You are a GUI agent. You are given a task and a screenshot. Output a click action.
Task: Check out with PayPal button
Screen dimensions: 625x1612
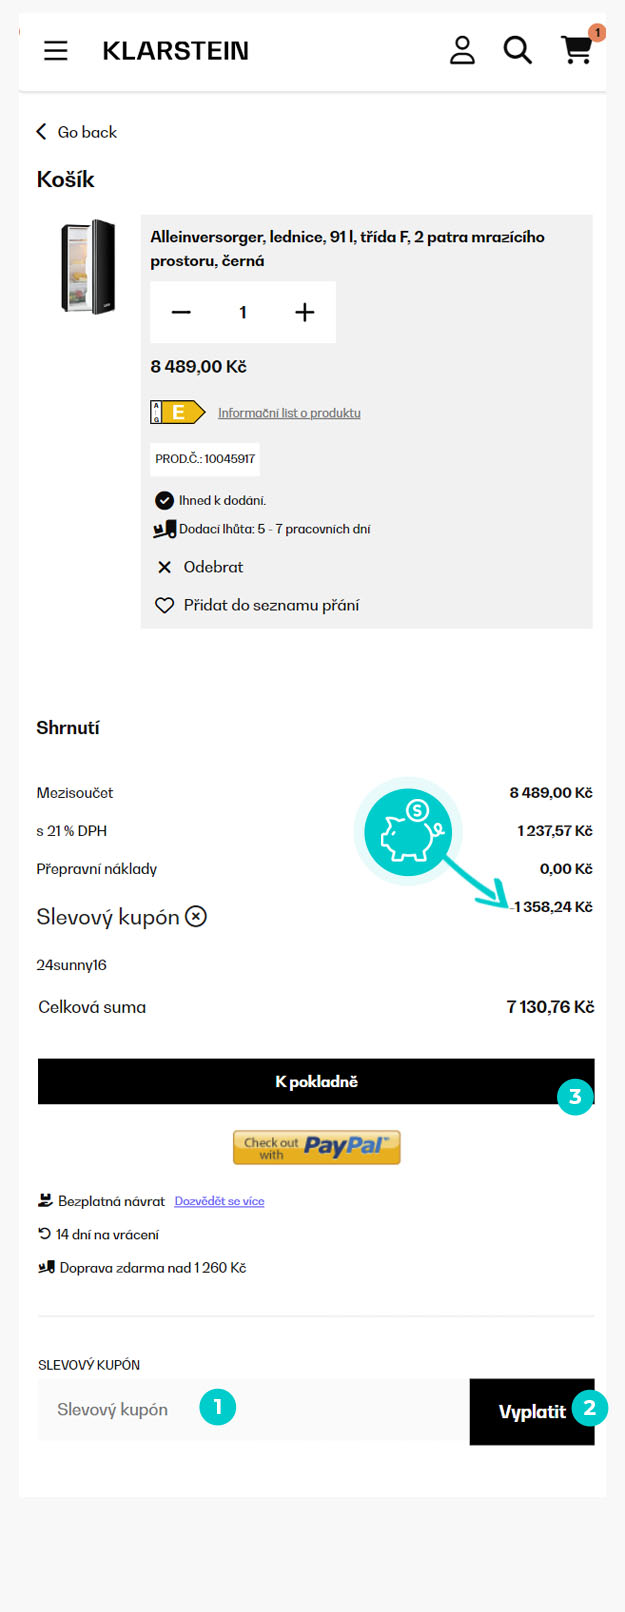tap(316, 1147)
